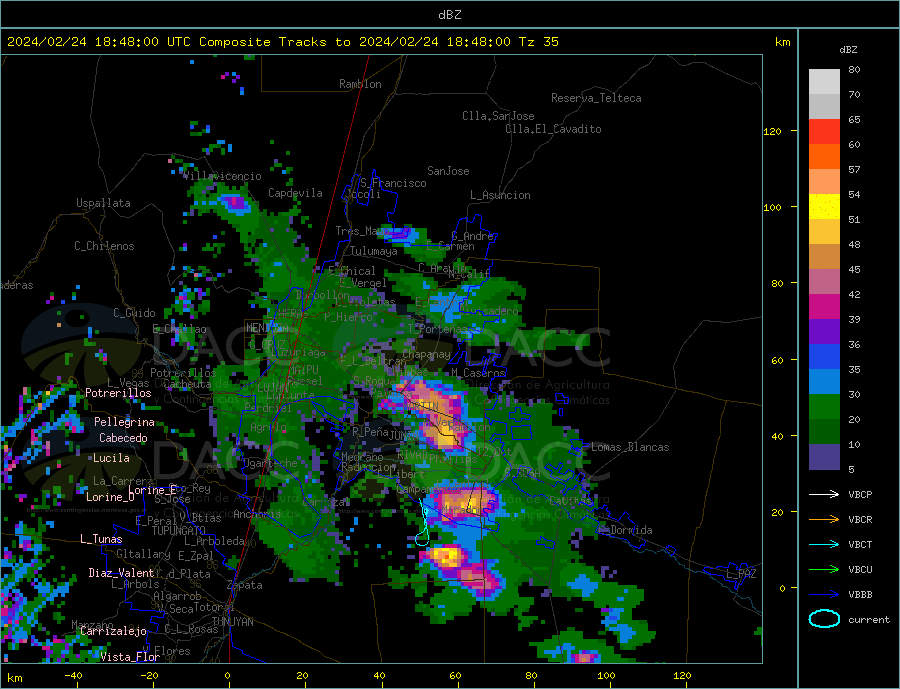Click the cyan 'current' ellipse in legend
This screenshot has width=900, height=689.
824,619
